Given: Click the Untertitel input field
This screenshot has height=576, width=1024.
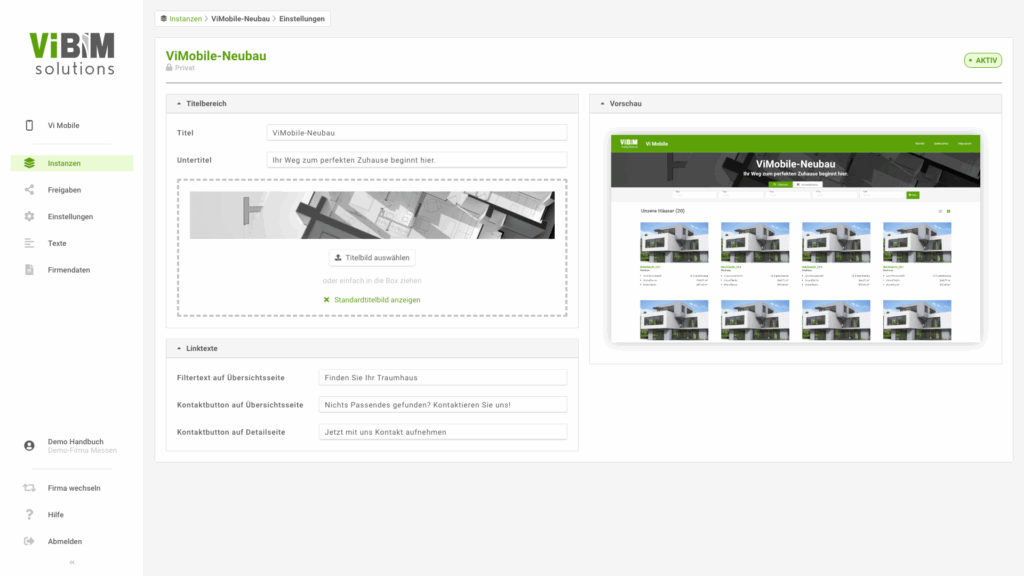Looking at the screenshot, I should pyautogui.click(x=417, y=159).
